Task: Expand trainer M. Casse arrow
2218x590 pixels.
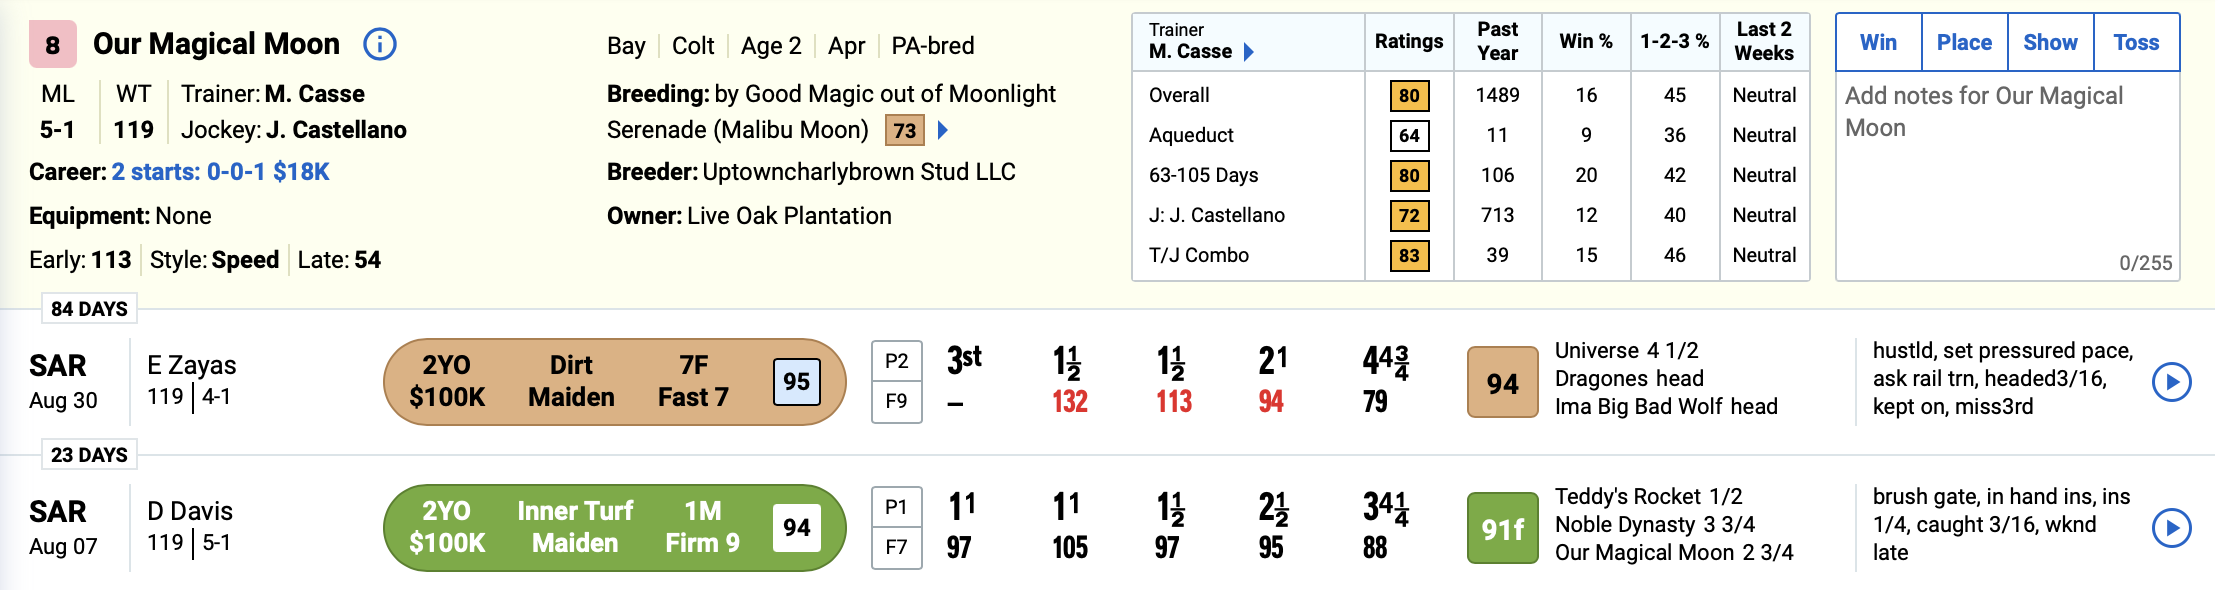Action: [x=1248, y=52]
